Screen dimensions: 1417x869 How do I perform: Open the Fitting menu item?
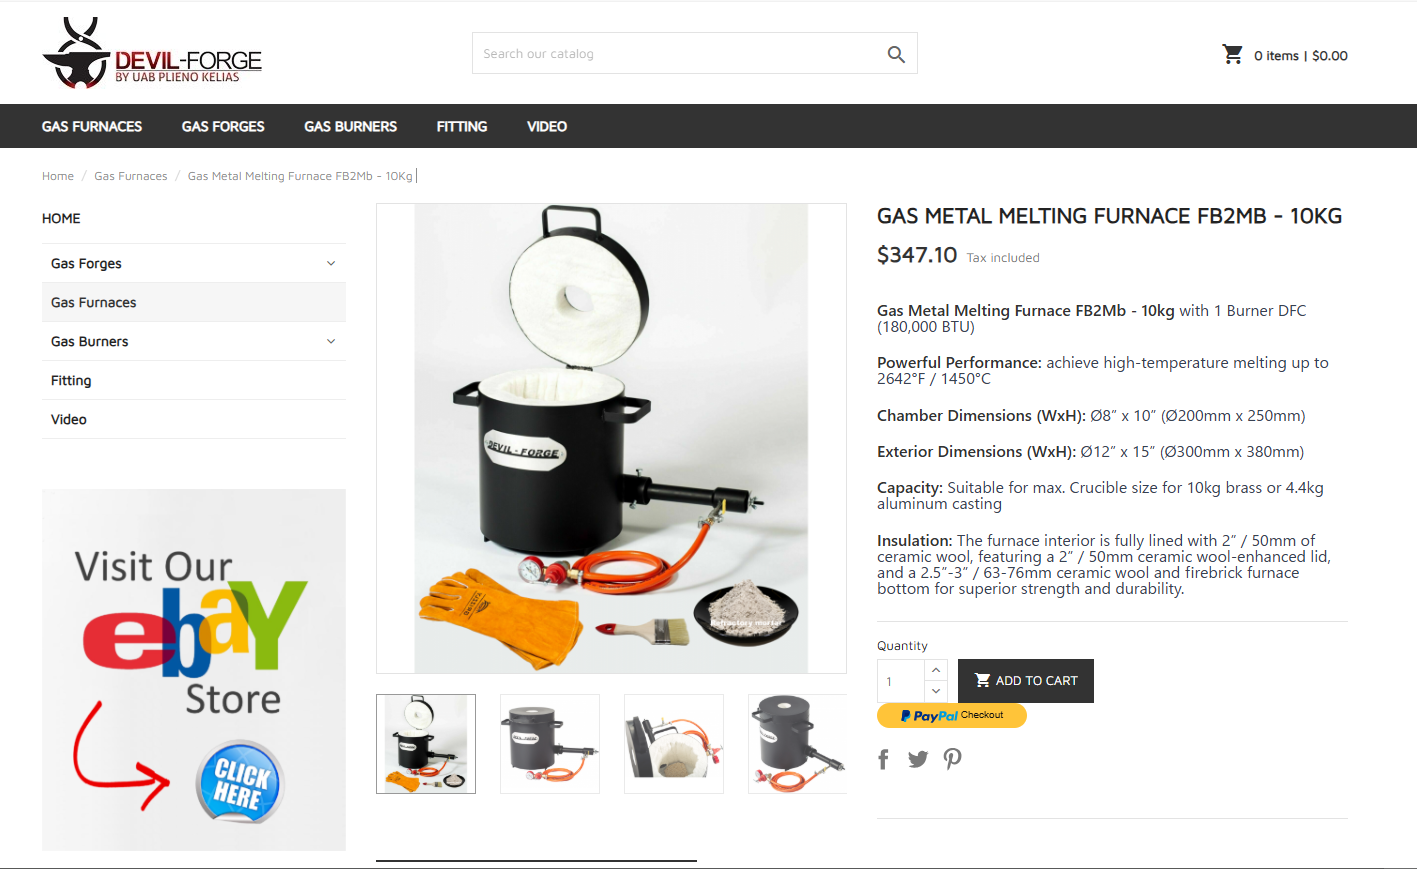462,126
